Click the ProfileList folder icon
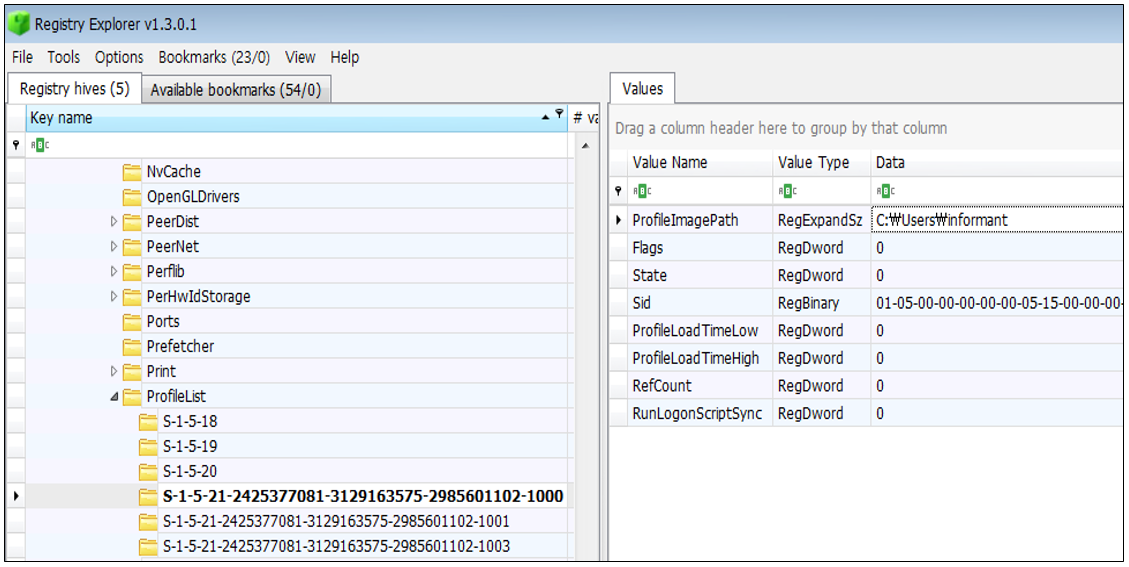The height and width of the screenshot is (567, 1129). coord(132,396)
